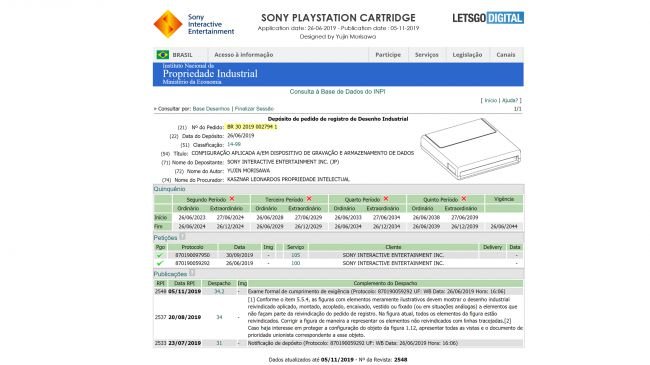This screenshot has width=650, height=365.
Task: Click the Cliente column header
Action: pyautogui.click(x=393, y=247)
